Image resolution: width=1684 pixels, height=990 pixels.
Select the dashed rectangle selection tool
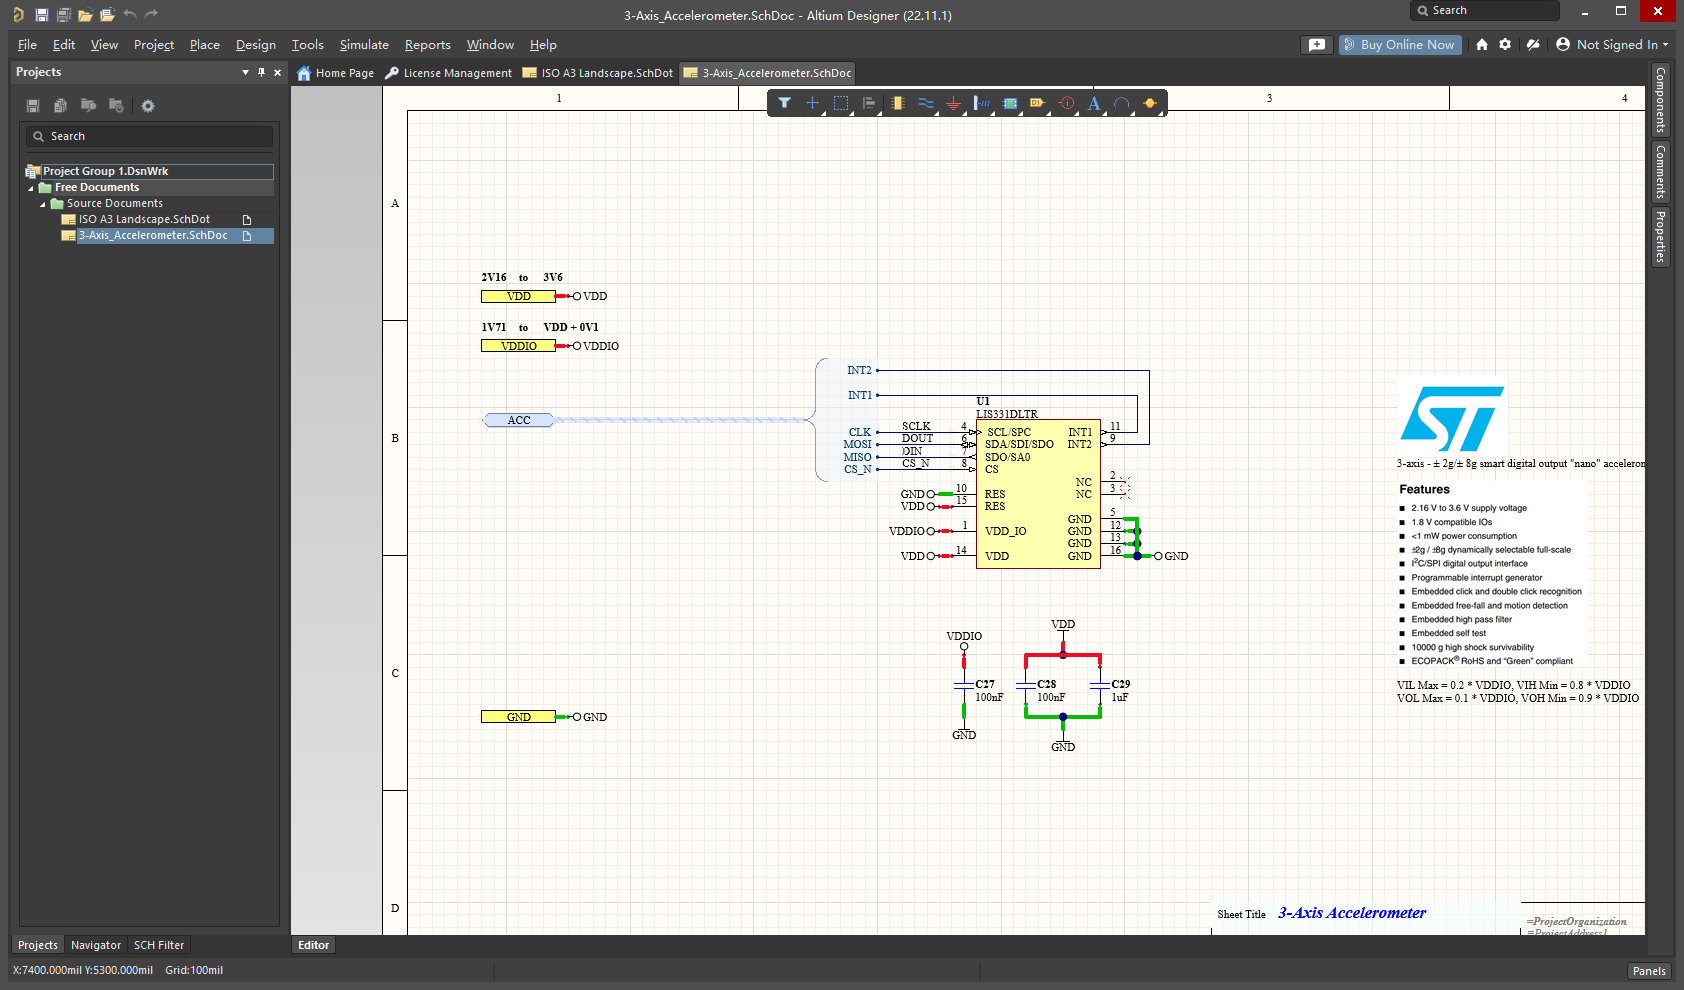pyautogui.click(x=841, y=103)
